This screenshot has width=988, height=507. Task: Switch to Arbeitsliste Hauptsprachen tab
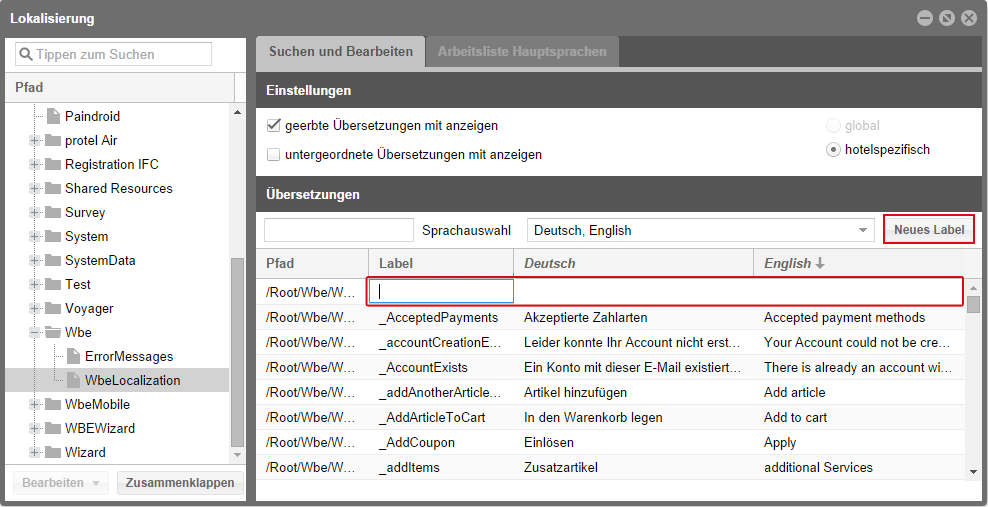click(x=520, y=52)
